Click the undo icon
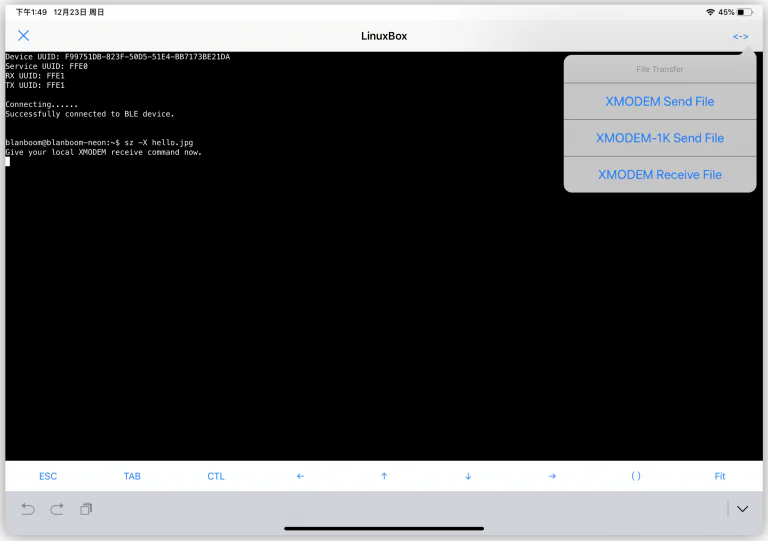 (28, 509)
